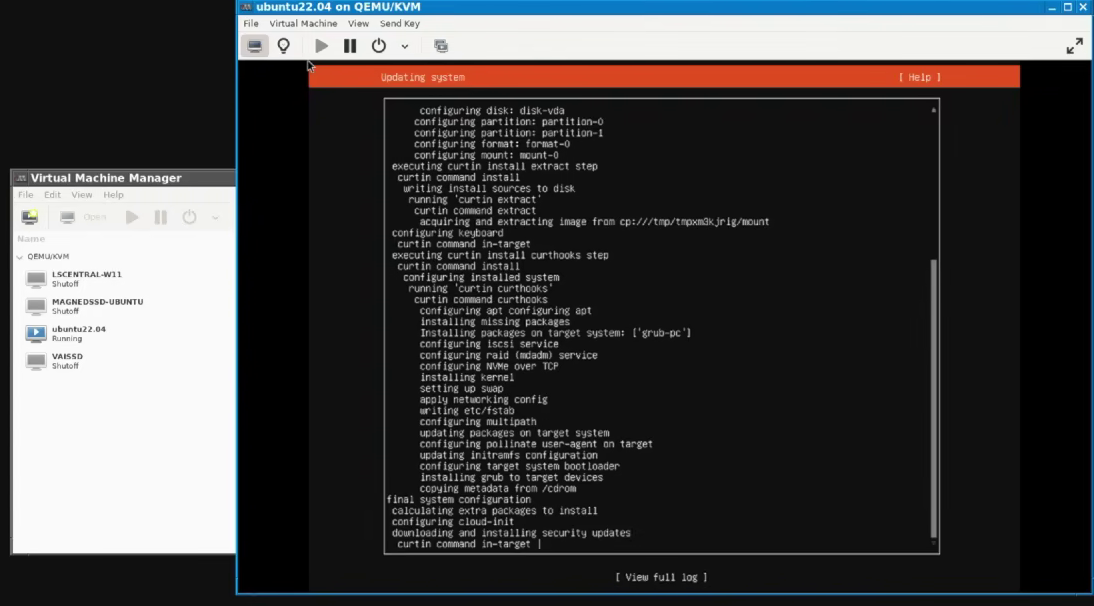Viewport: 1094px width, 606px height.
Task: Select the MAGNEDSSD-UBUNTU virtual machine
Action: tap(123, 306)
